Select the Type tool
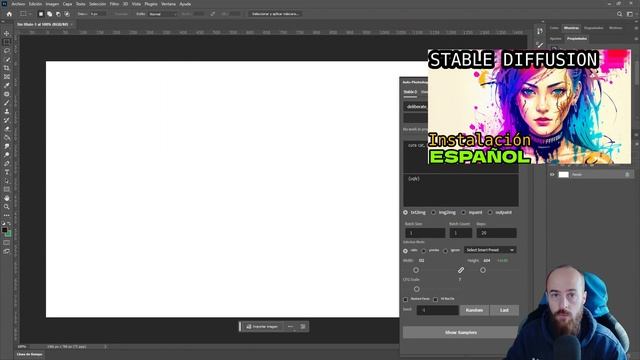The width and height of the screenshot is (640, 360). [x=7, y=172]
